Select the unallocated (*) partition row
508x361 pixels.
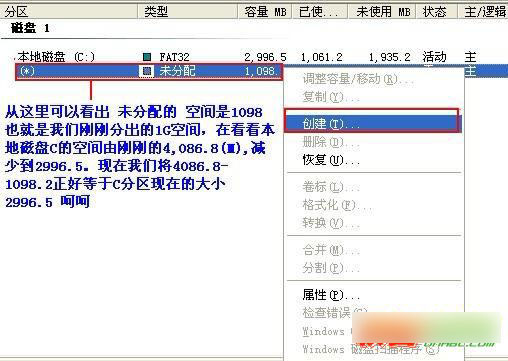[149, 71]
